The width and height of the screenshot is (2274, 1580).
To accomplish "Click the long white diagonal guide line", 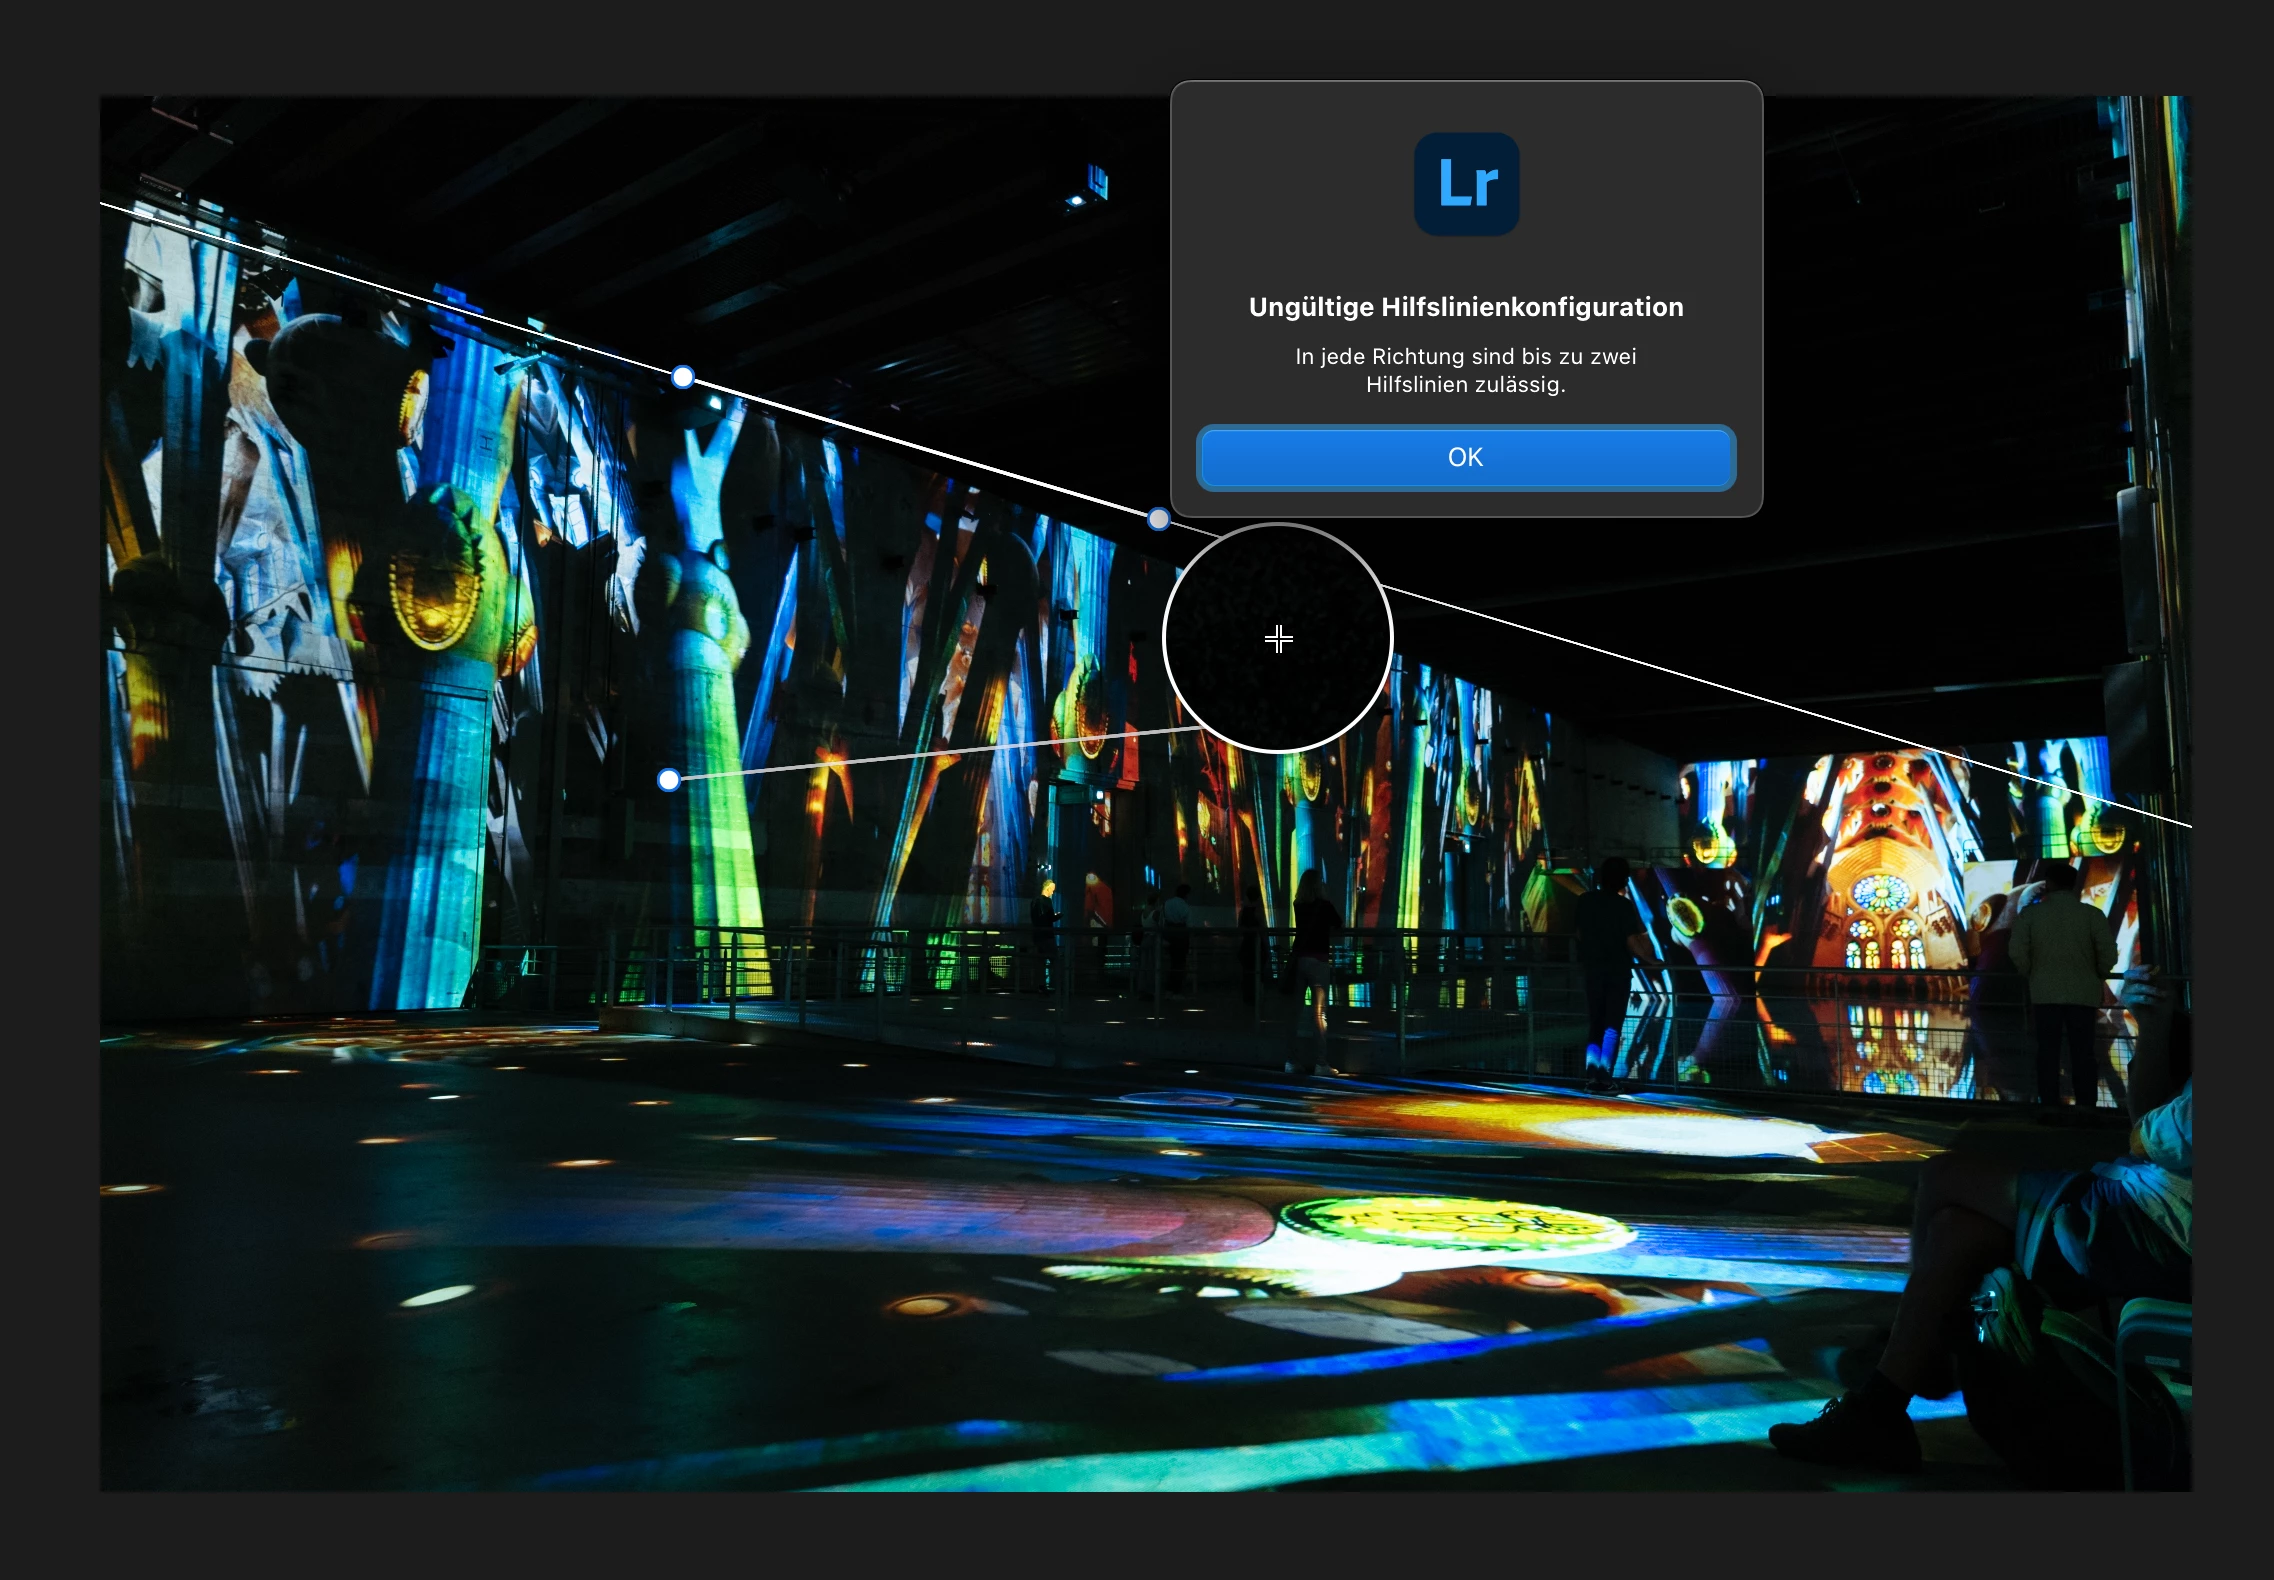I will 900,444.
